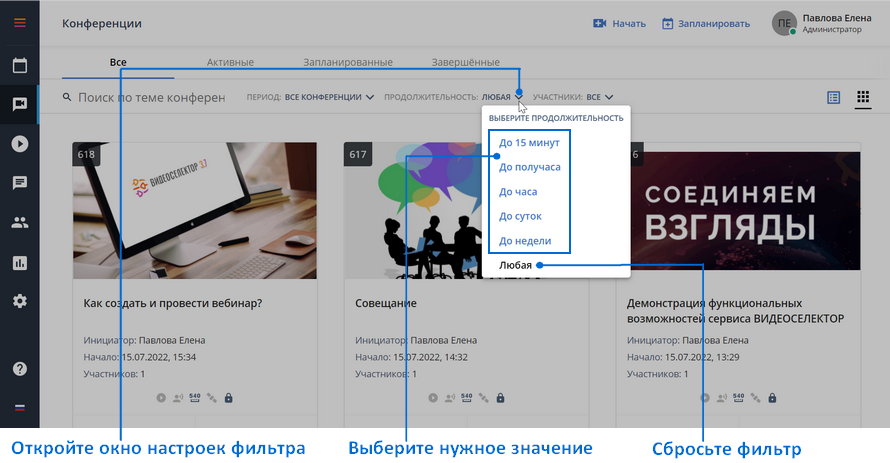Click the Запланировать button

pos(706,24)
